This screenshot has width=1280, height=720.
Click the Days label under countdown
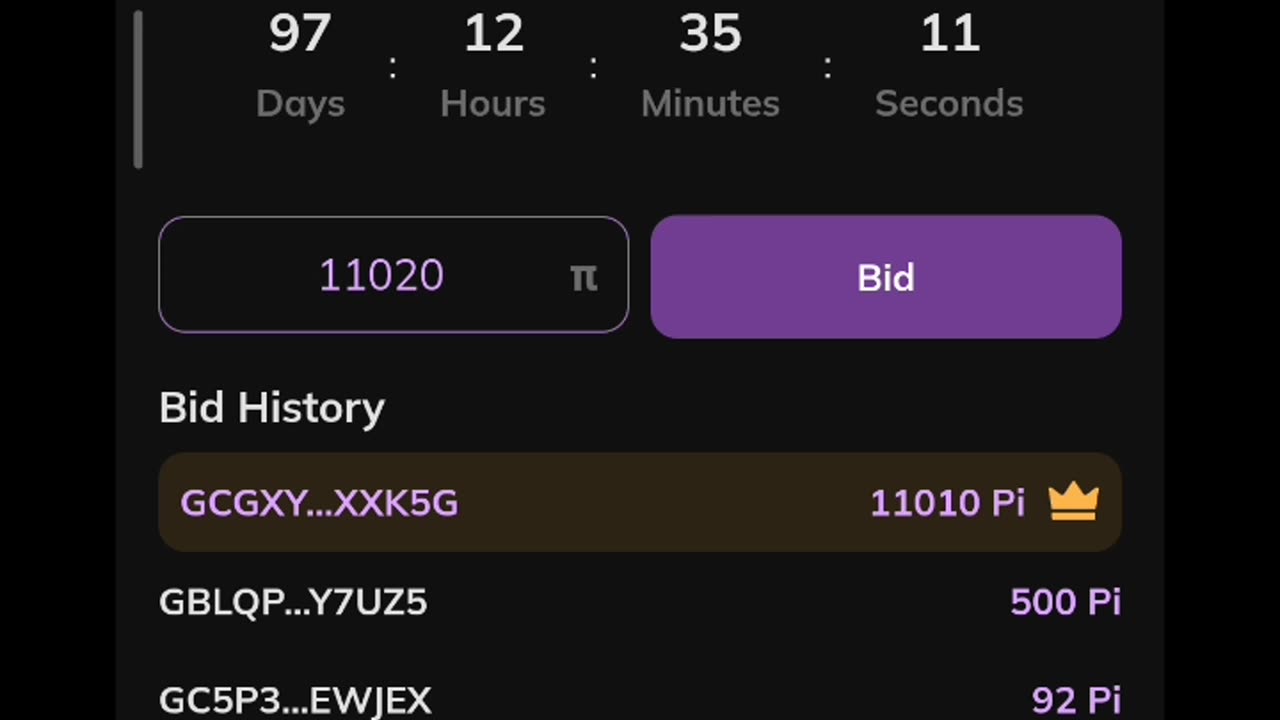coord(300,104)
